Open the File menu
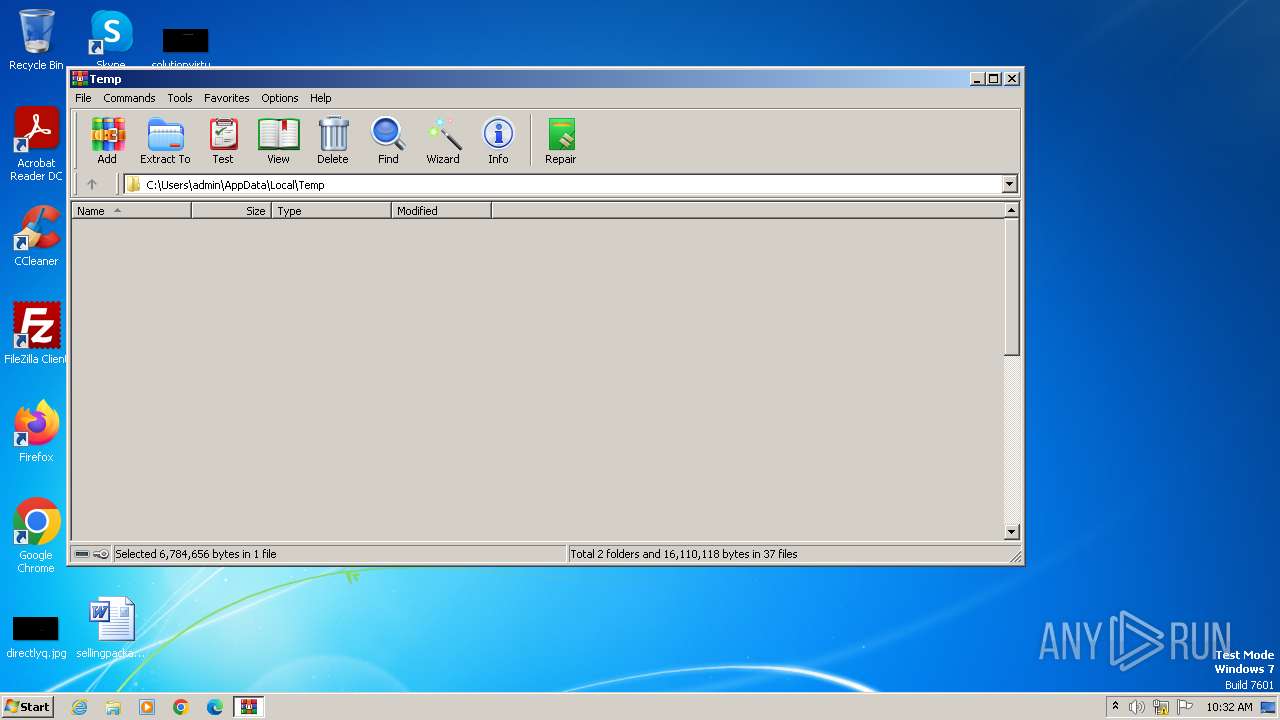1280x720 pixels. tap(83, 98)
